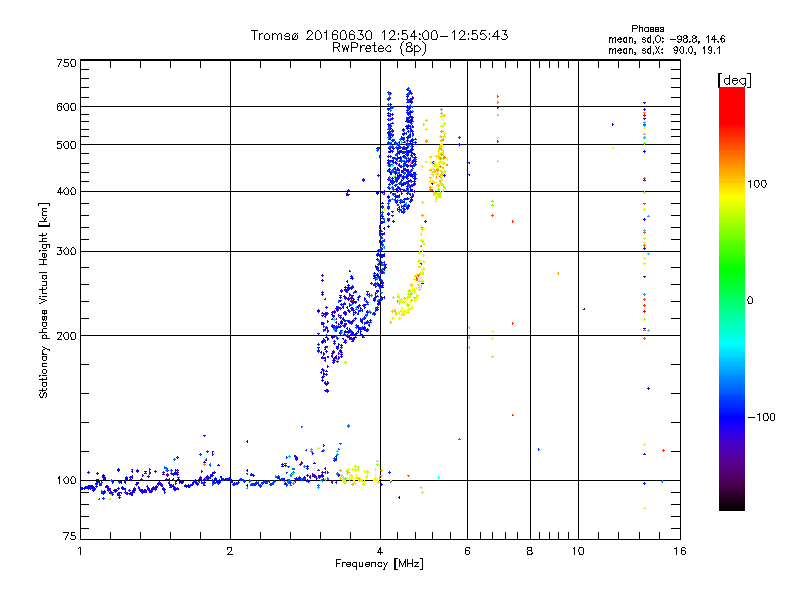This screenshot has height=600, width=800.
Task: Click the y-axis tick label '100'
Action: point(66,481)
